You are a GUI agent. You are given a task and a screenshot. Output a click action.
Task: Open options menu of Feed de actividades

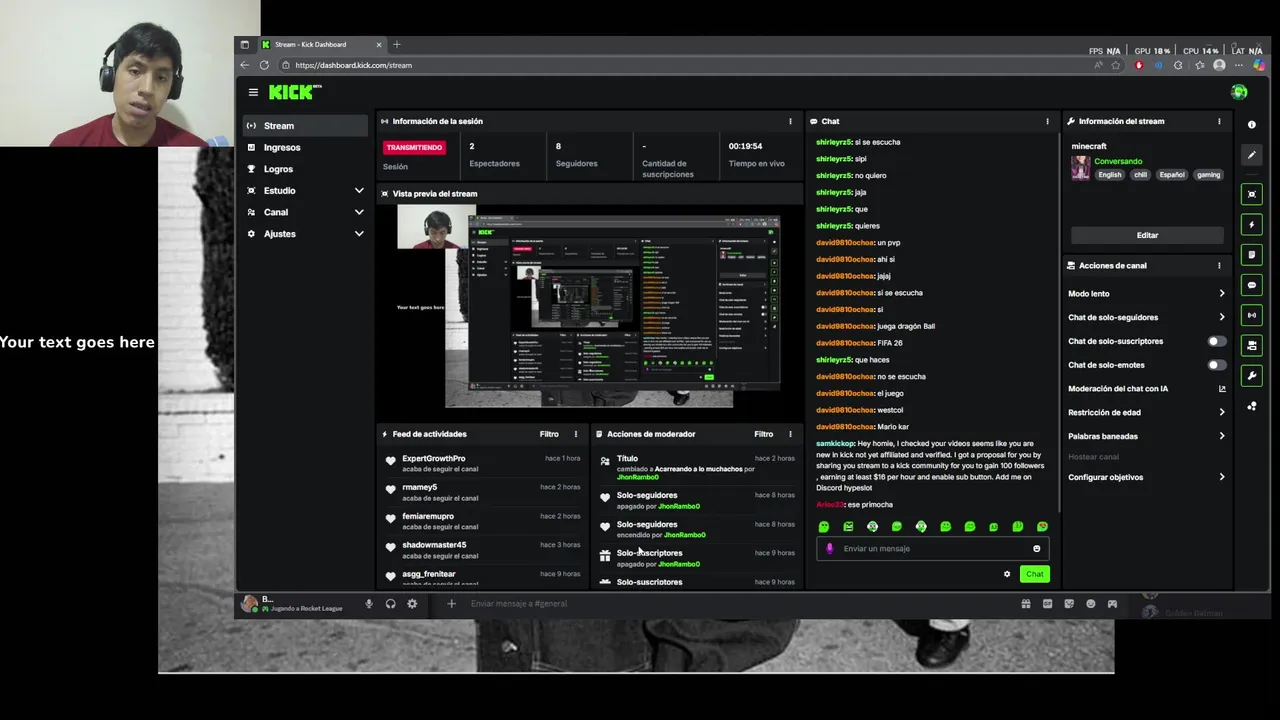(575, 434)
